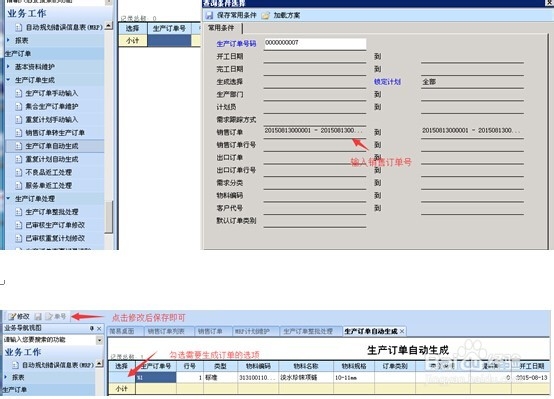The width and height of the screenshot is (554, 399).
Task: Click the 出口订单行号 start input field
Action: tap(315, 170)
